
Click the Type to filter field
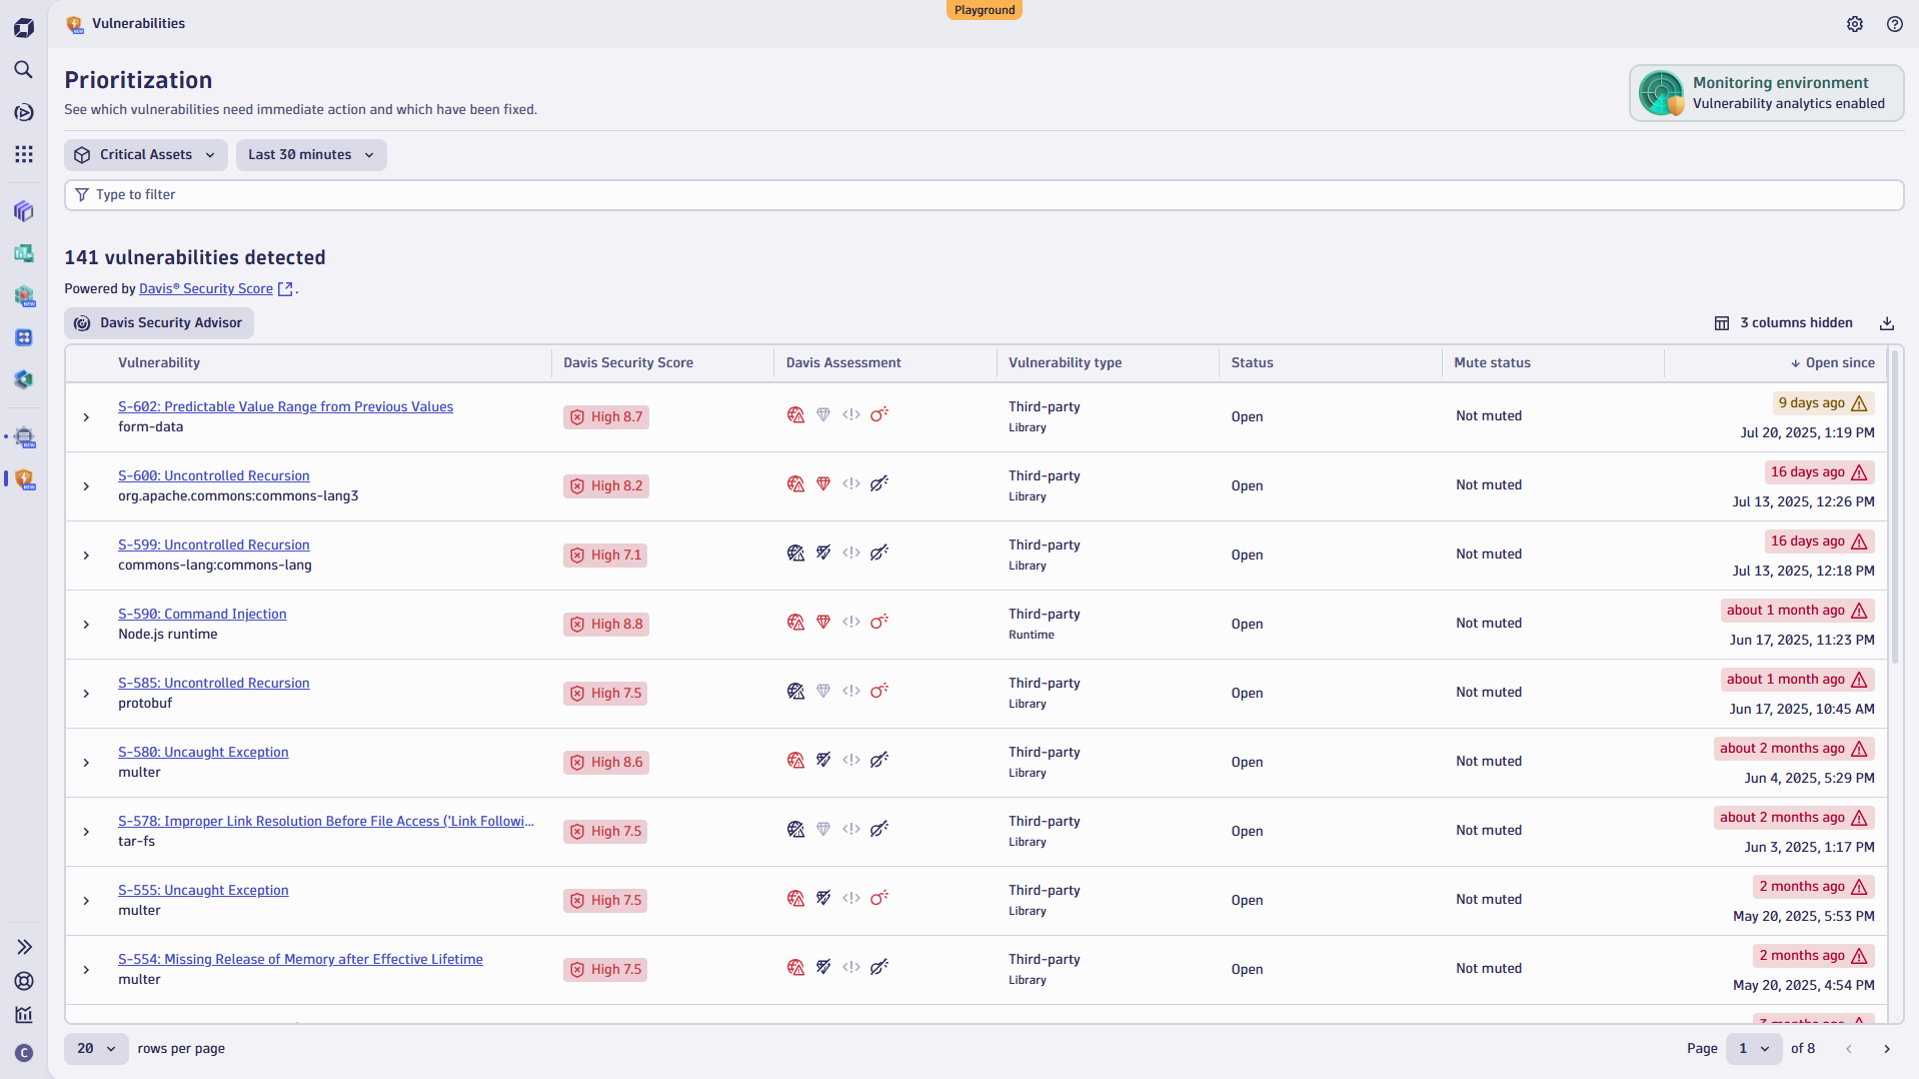(x=400, y=194)
